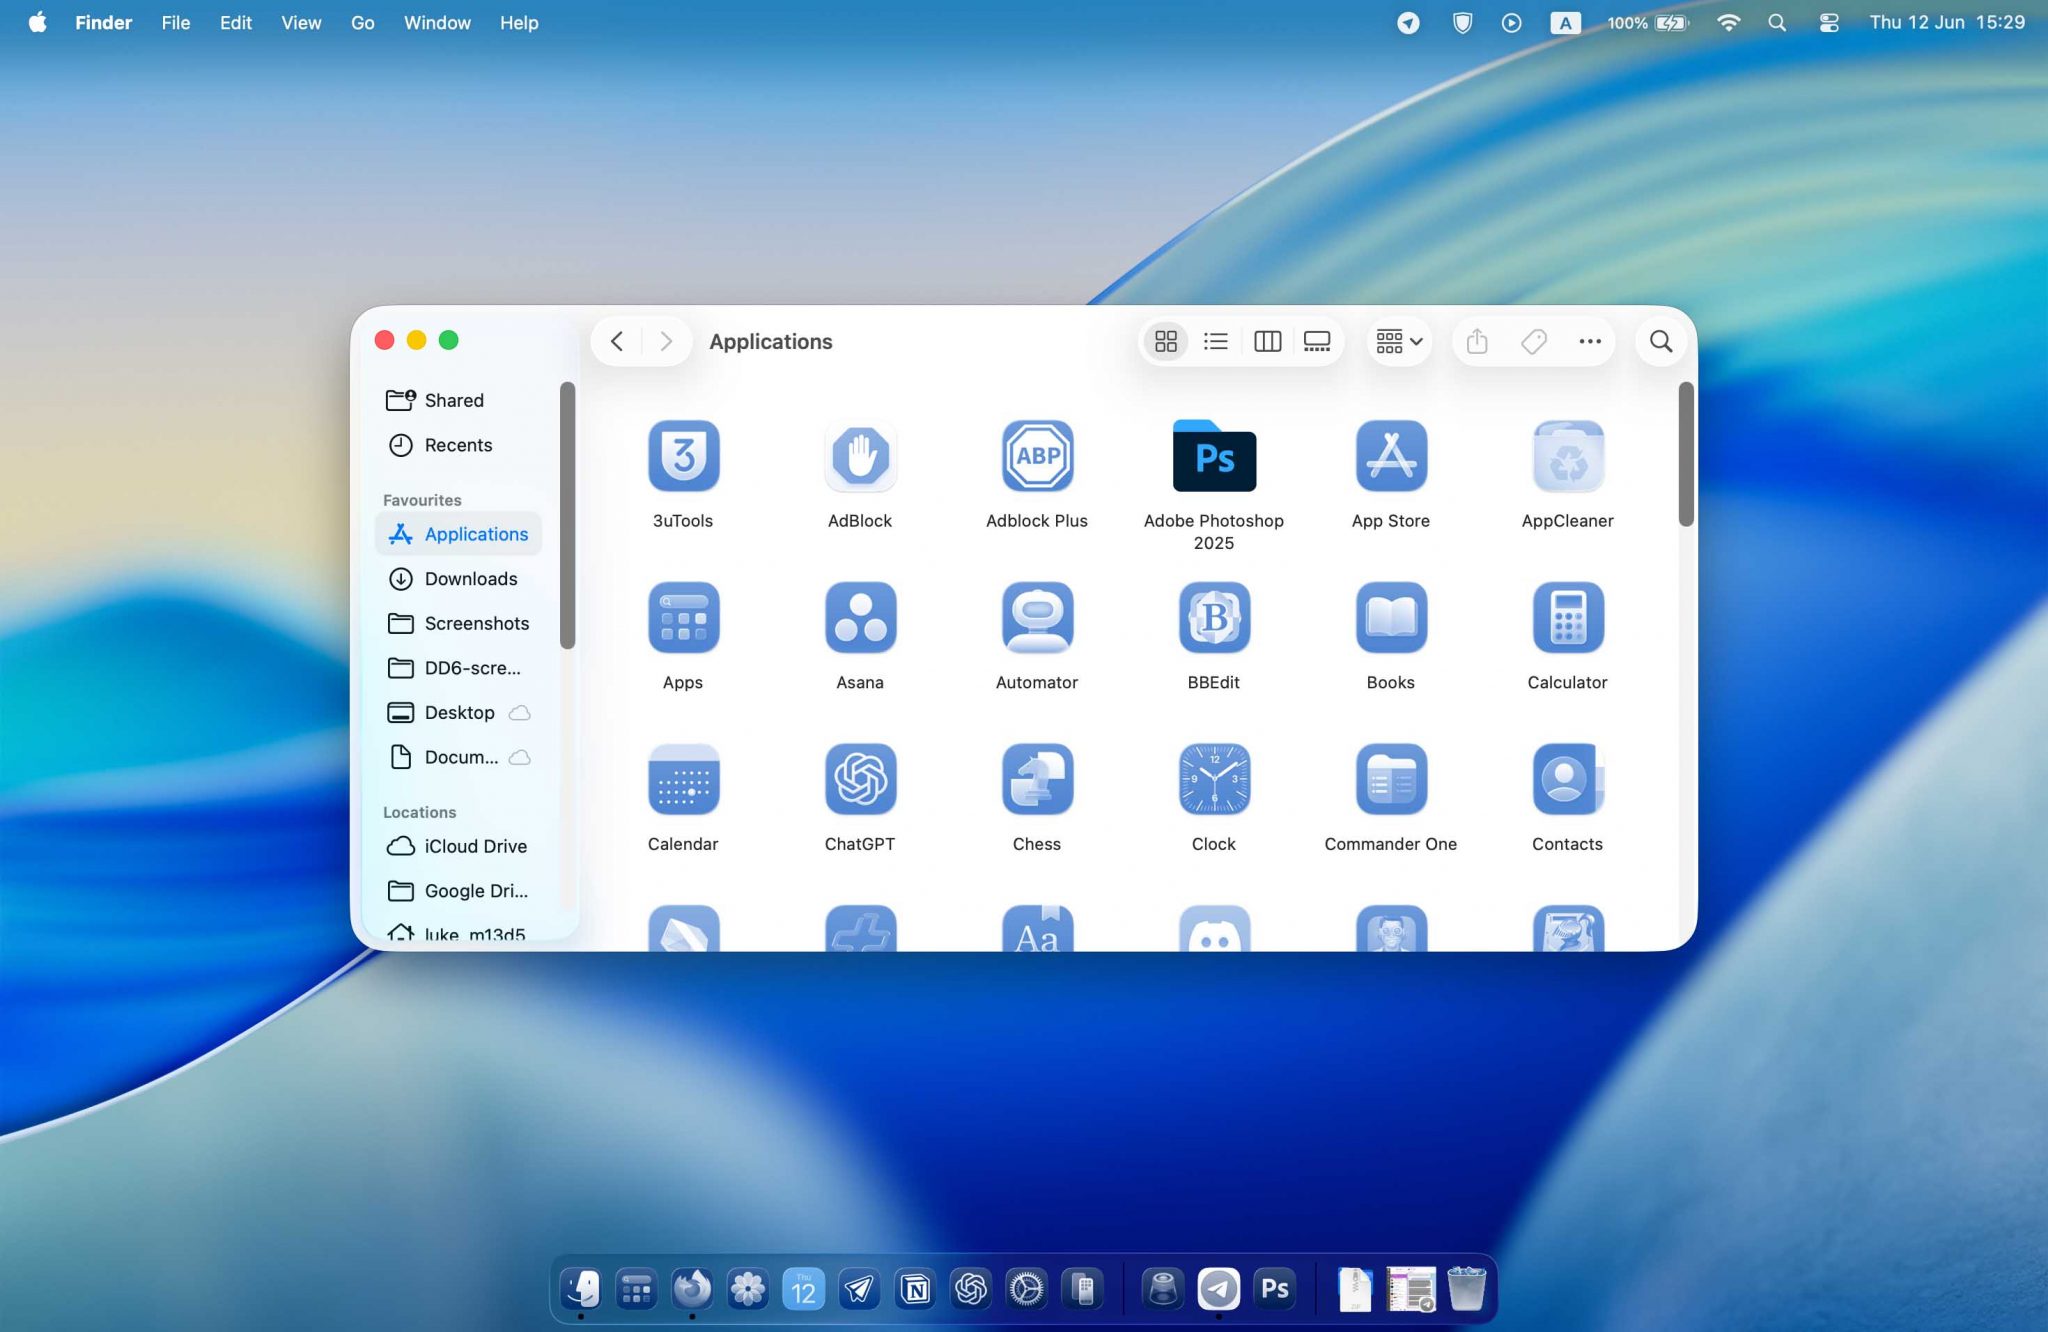Open Adblock Plus from Applications
2048x1332 pixels.
1036,457
